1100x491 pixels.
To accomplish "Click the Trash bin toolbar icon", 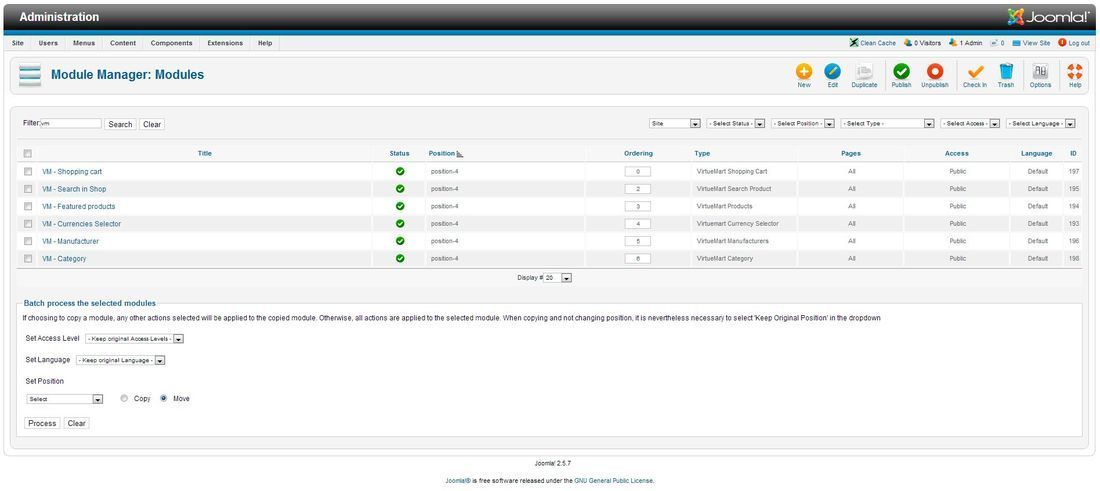I will 1006,72.
